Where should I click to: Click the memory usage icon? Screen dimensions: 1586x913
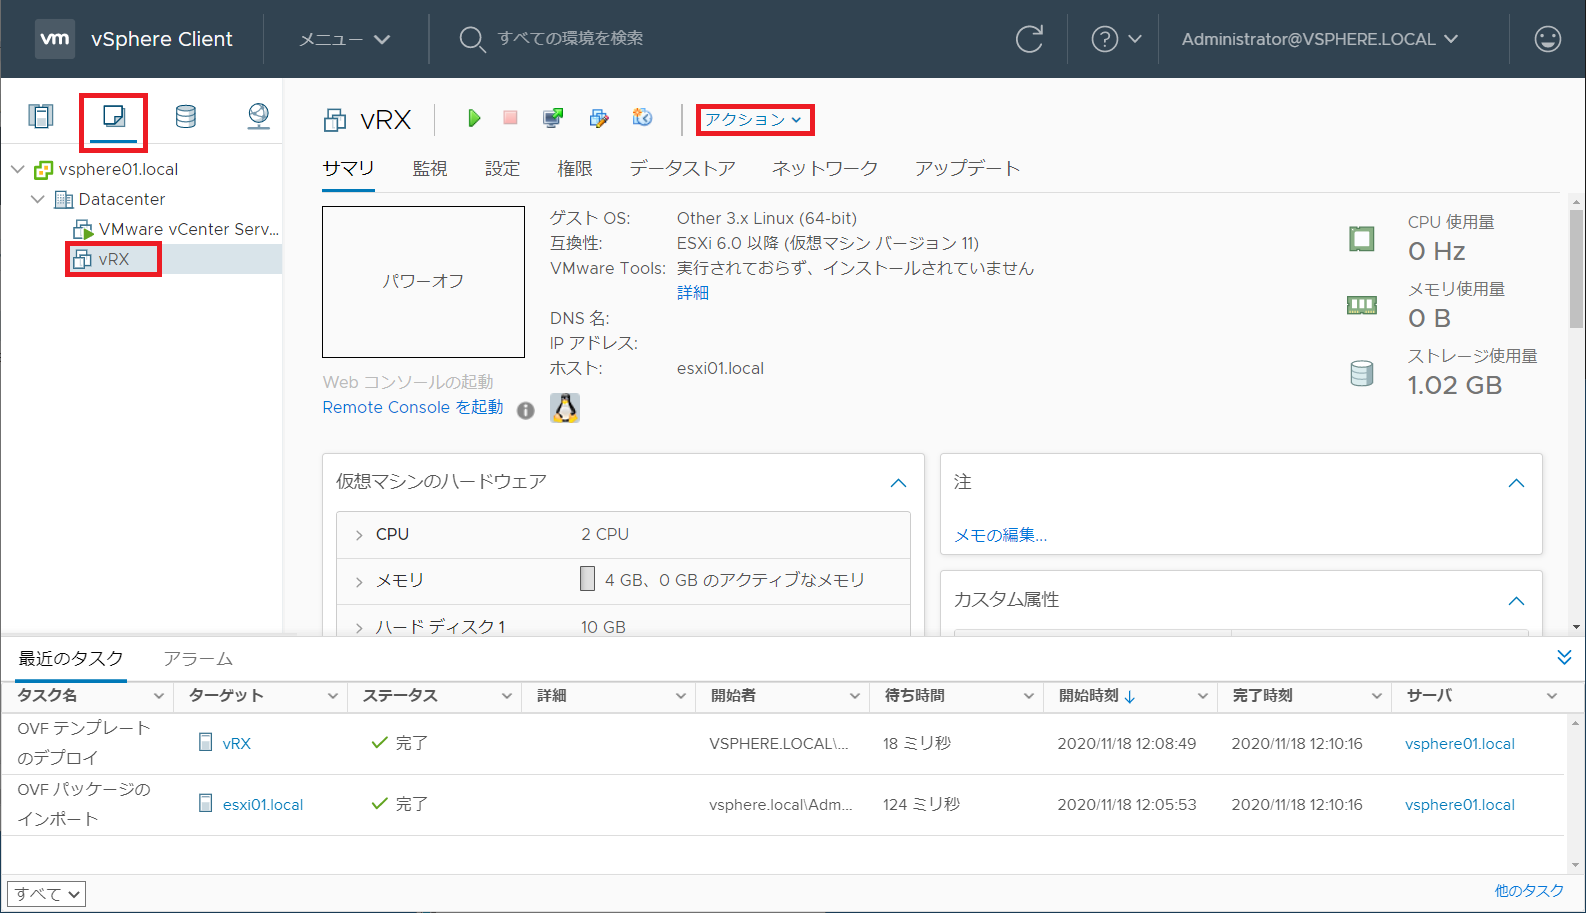(x=1361, y=305)
